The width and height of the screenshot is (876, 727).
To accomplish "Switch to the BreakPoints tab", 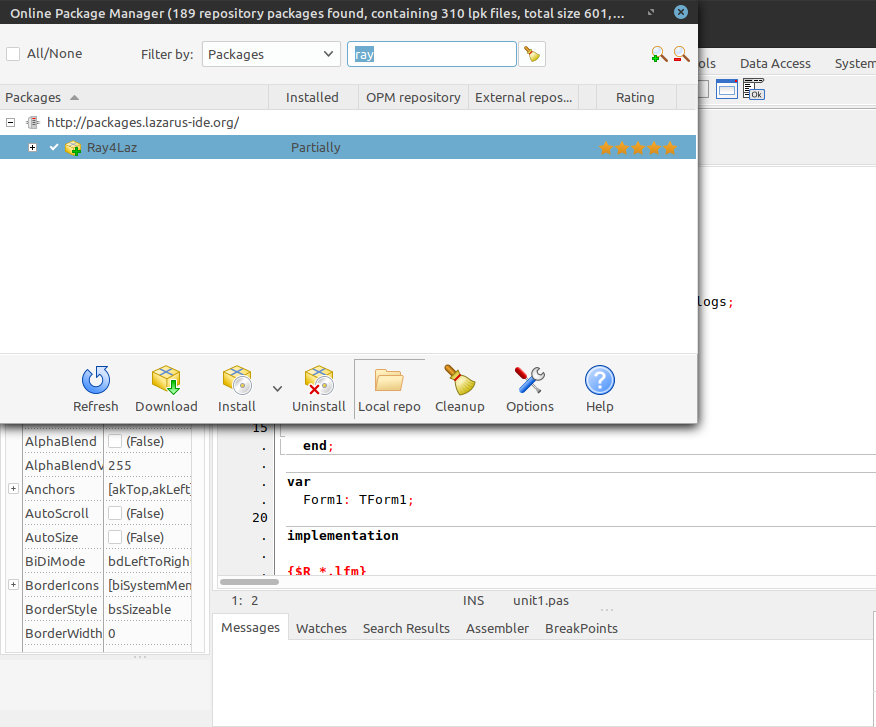I will (x=581, y=629).
